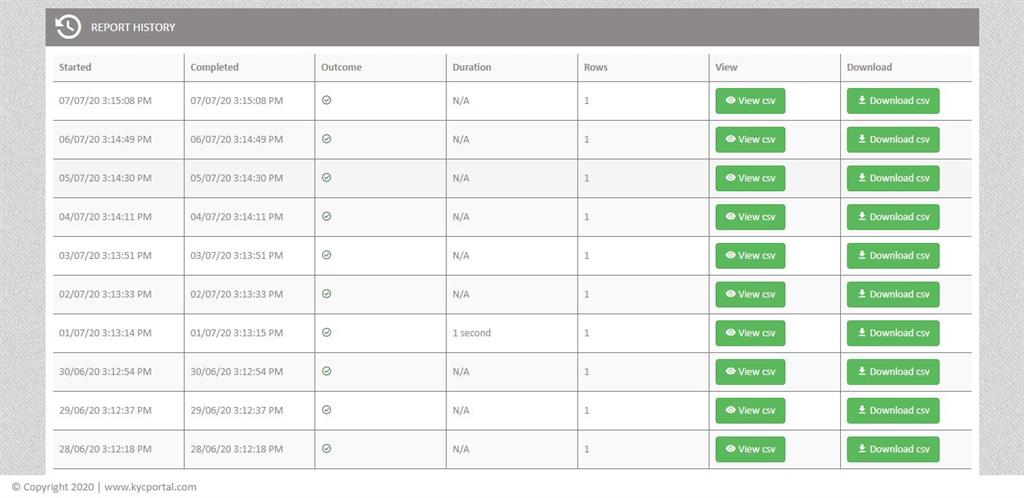Screen dimensions: 1024x498
Task: Download csv for the 28/06/20 report
Action: 893,449
